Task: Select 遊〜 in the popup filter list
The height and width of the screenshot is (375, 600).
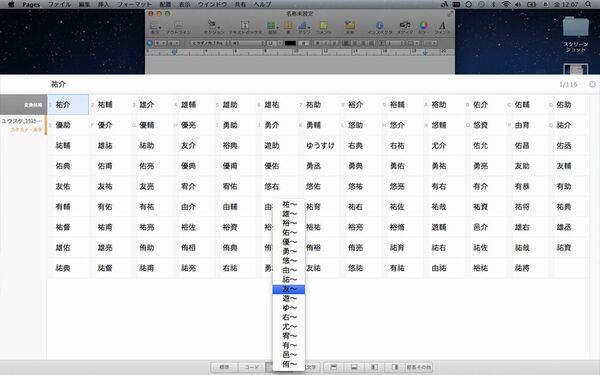Action: (x=289, y=298)
